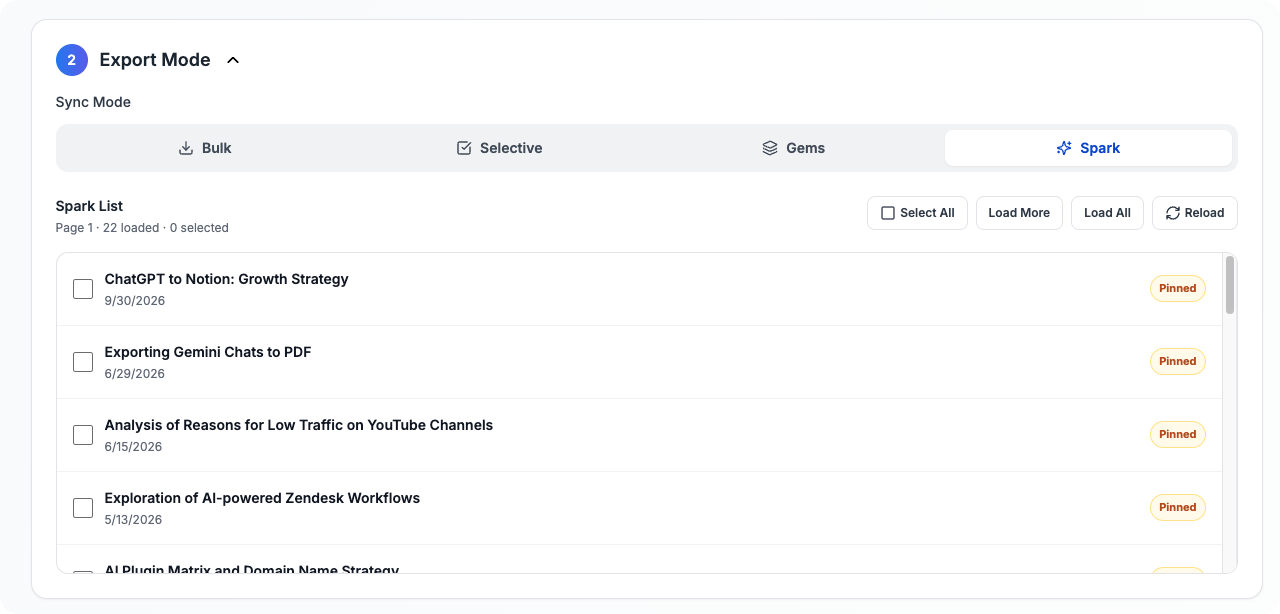Viewport: 1280px width, 614px height.
Task: Tick checkbox for Exporting Gemini Chats to PDF
Action: (83, 362)
